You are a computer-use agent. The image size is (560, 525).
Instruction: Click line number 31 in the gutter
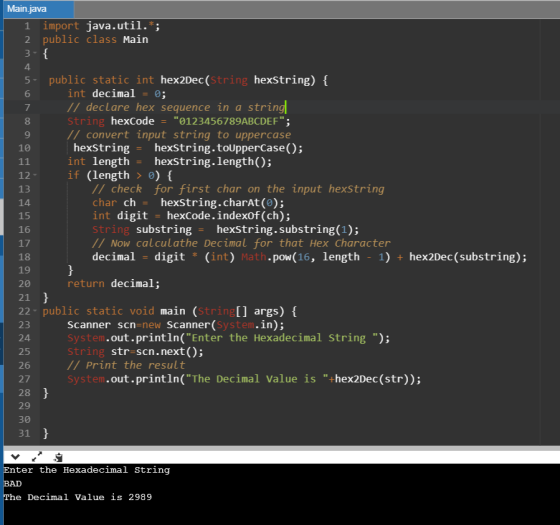pos(24,433)
